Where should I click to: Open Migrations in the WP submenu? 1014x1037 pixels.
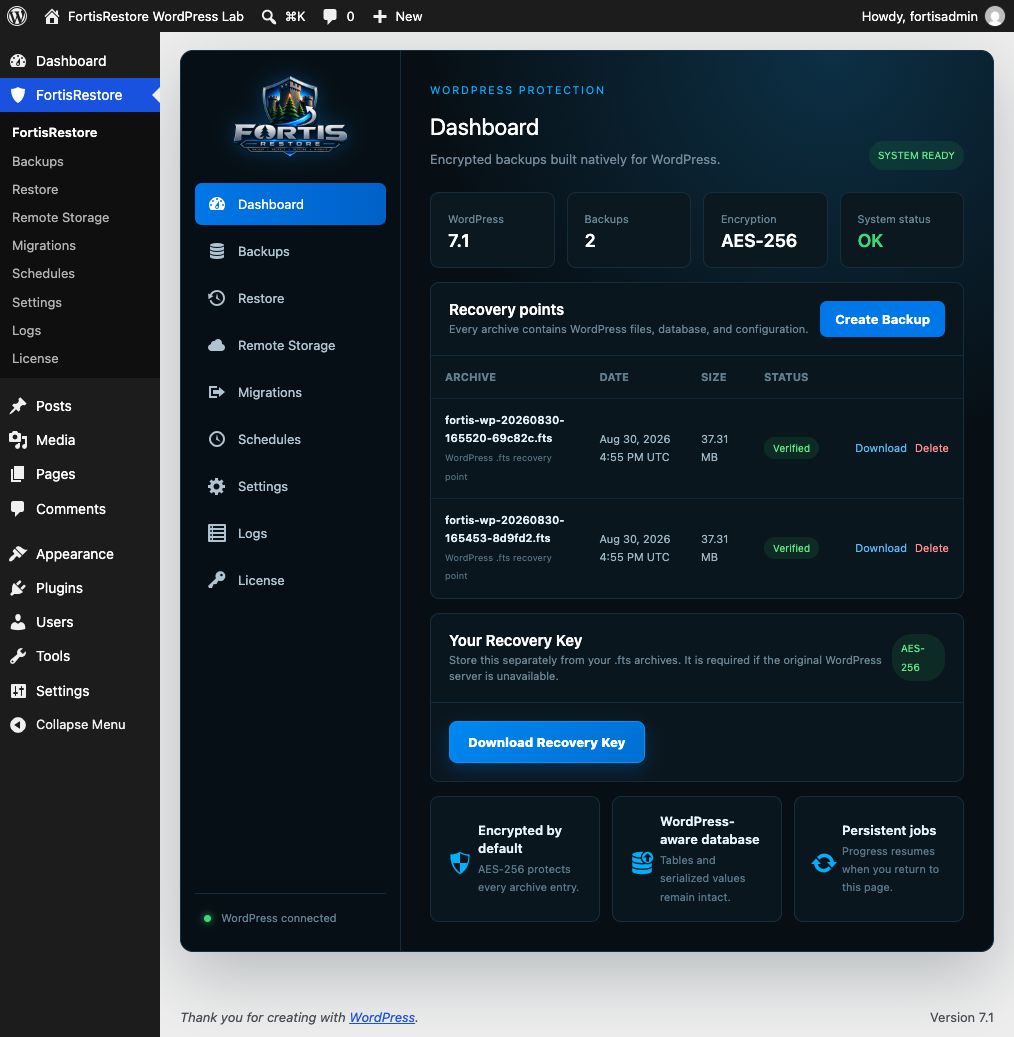point(44,245)
